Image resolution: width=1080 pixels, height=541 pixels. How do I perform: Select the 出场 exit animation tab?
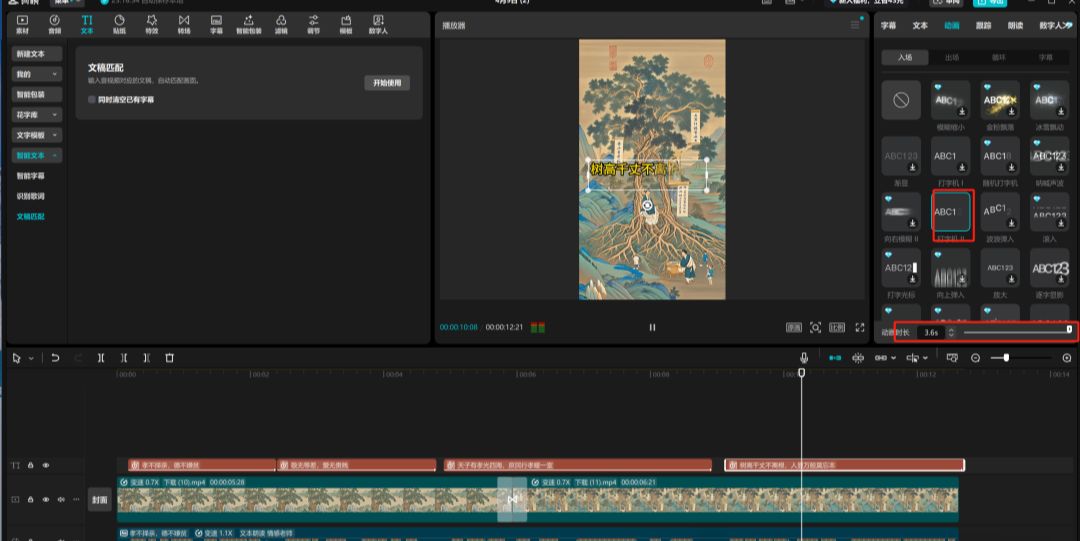click(952, 57)
